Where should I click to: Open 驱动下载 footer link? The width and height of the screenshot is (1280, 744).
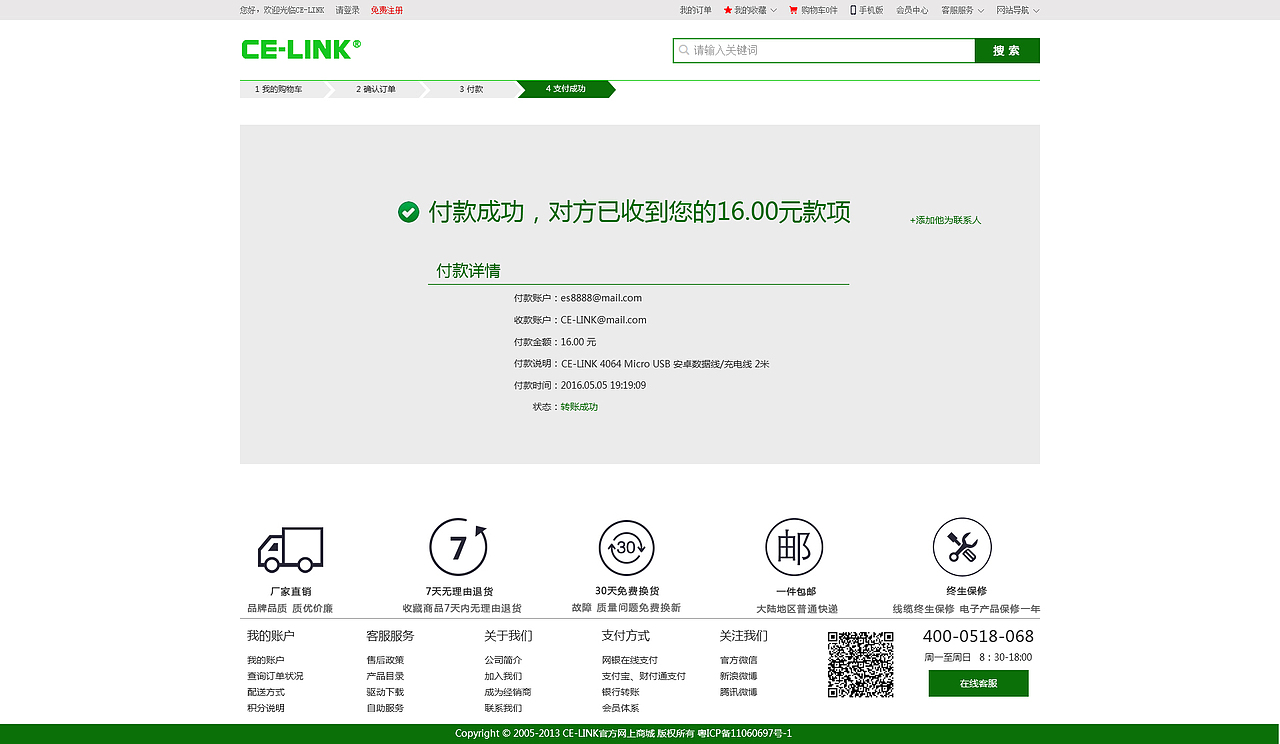(385, 692)
